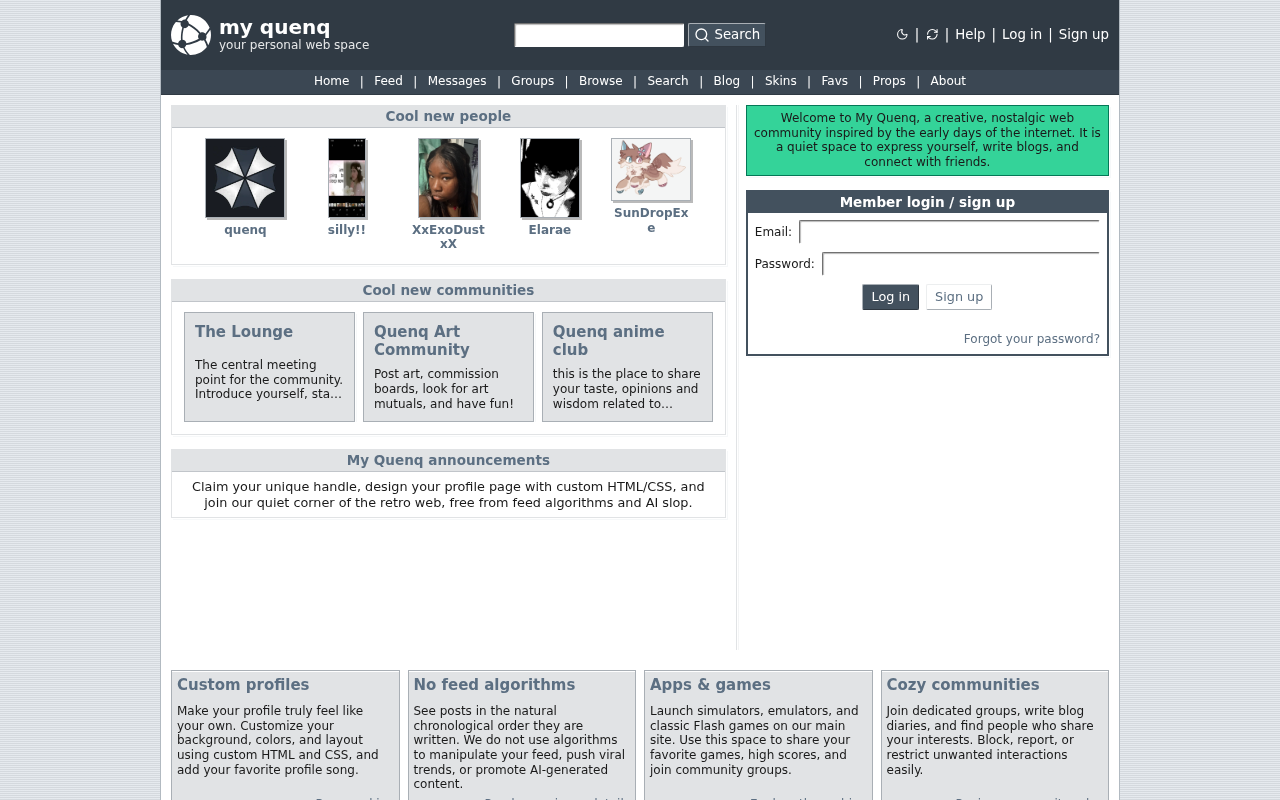Open the Browse menu item
1280x800 pixels.
tap(601, 81)
